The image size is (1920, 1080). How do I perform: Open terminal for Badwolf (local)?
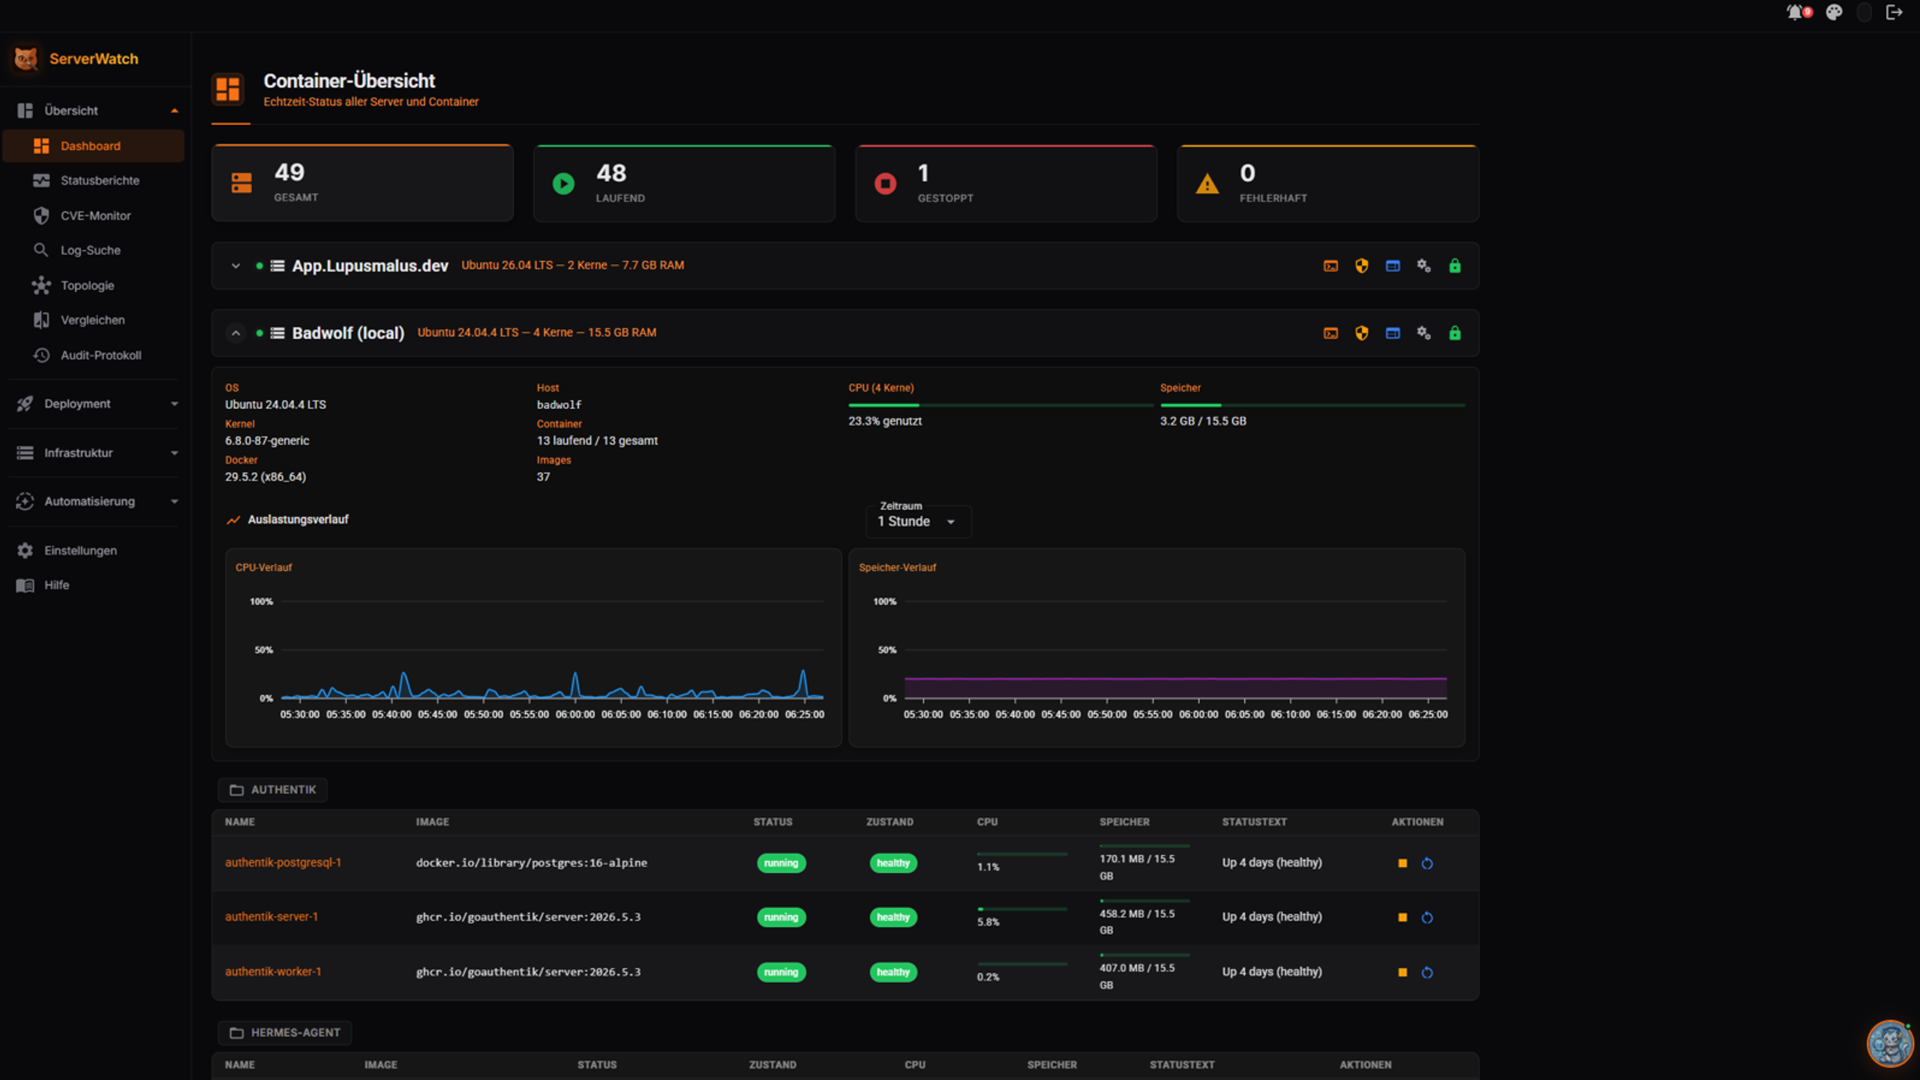1330,333
